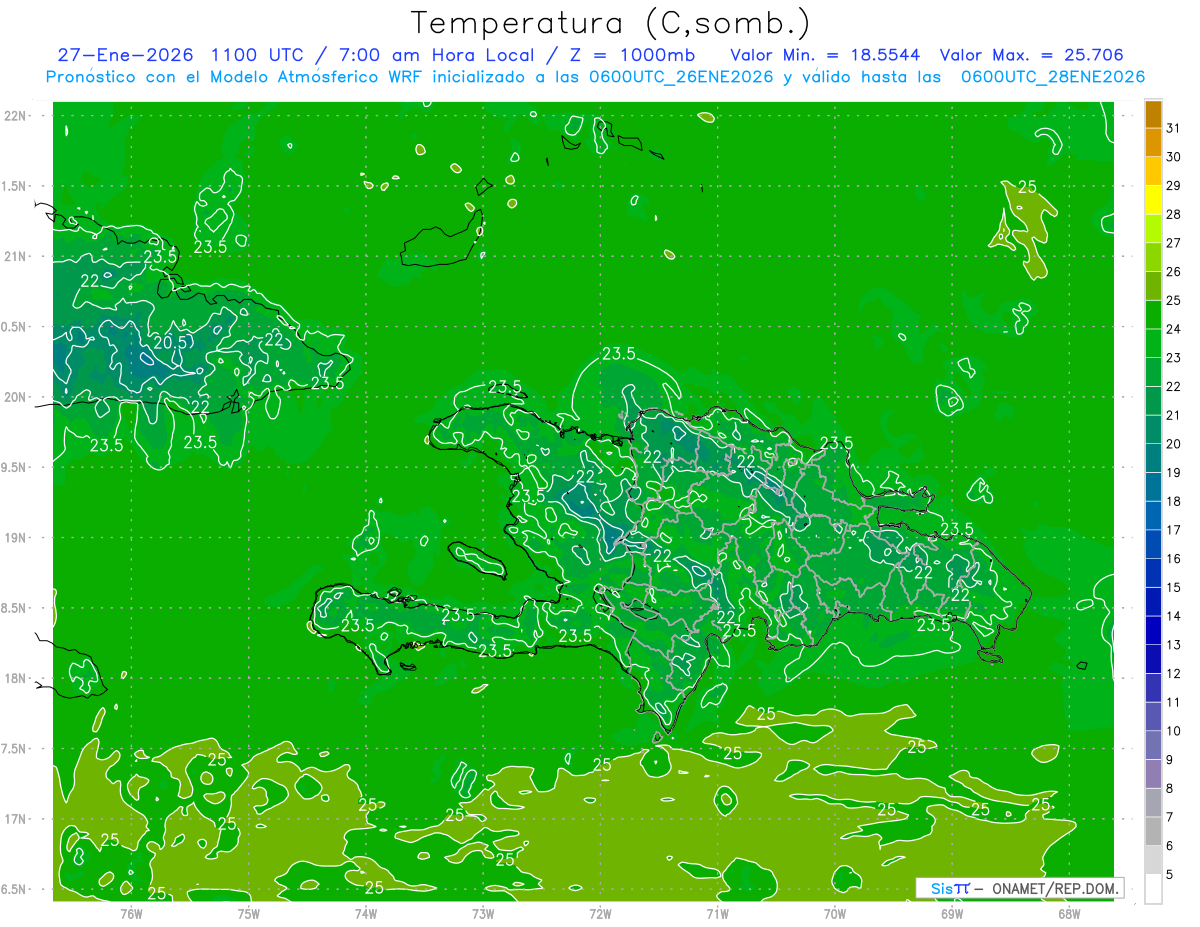Screen dimensions: 1200x927
Task: Click the '70W' longitude axis label
Action: pyautogui.click(x=834, y=913)
